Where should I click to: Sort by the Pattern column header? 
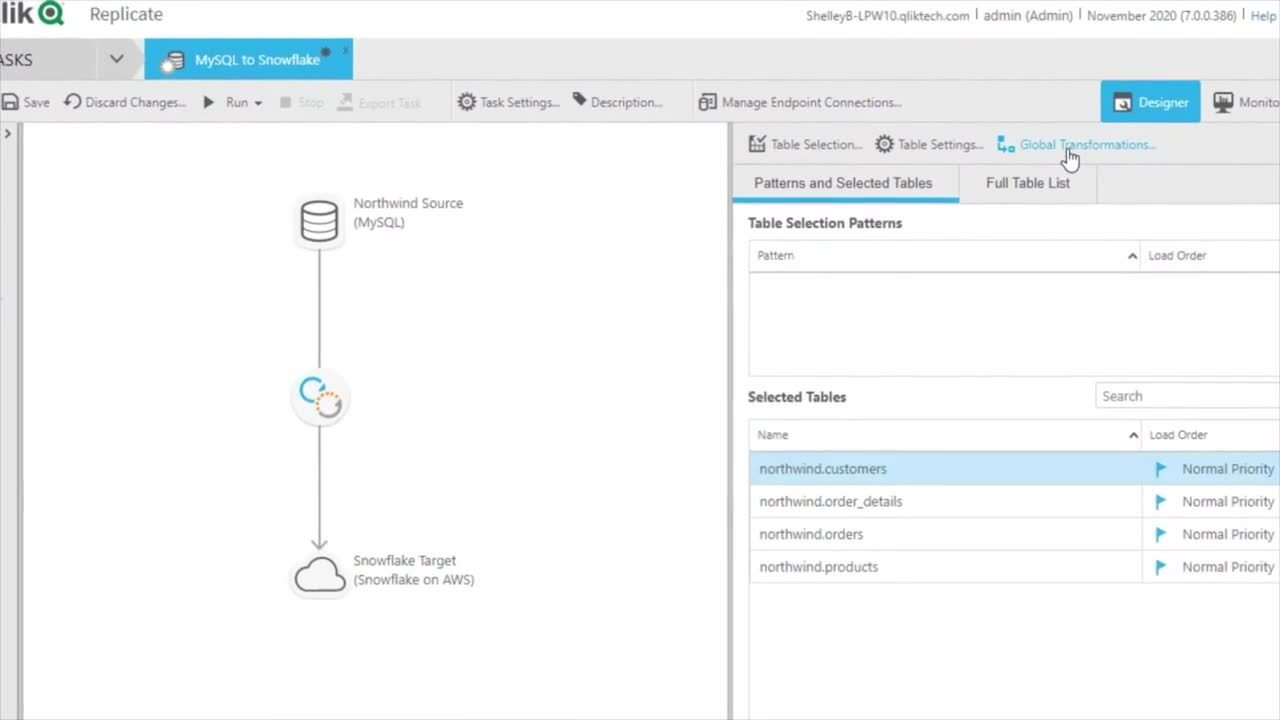(x=944, y=255)
